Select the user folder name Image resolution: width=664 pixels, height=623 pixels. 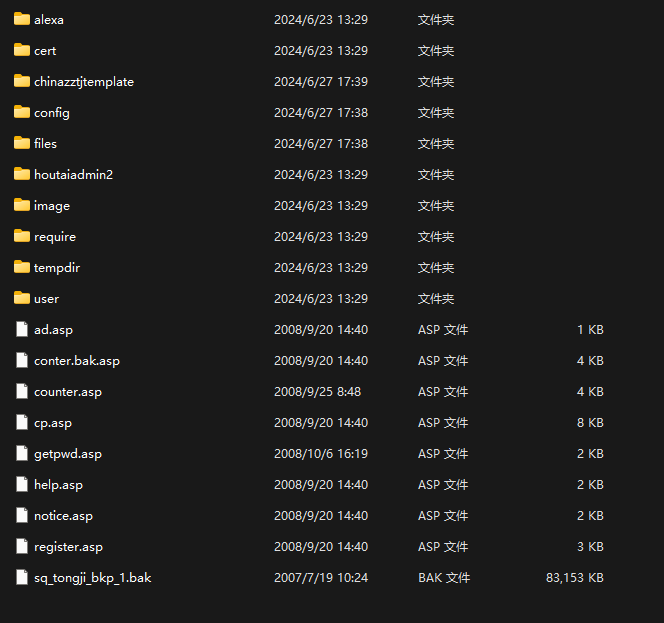point(46,299)
